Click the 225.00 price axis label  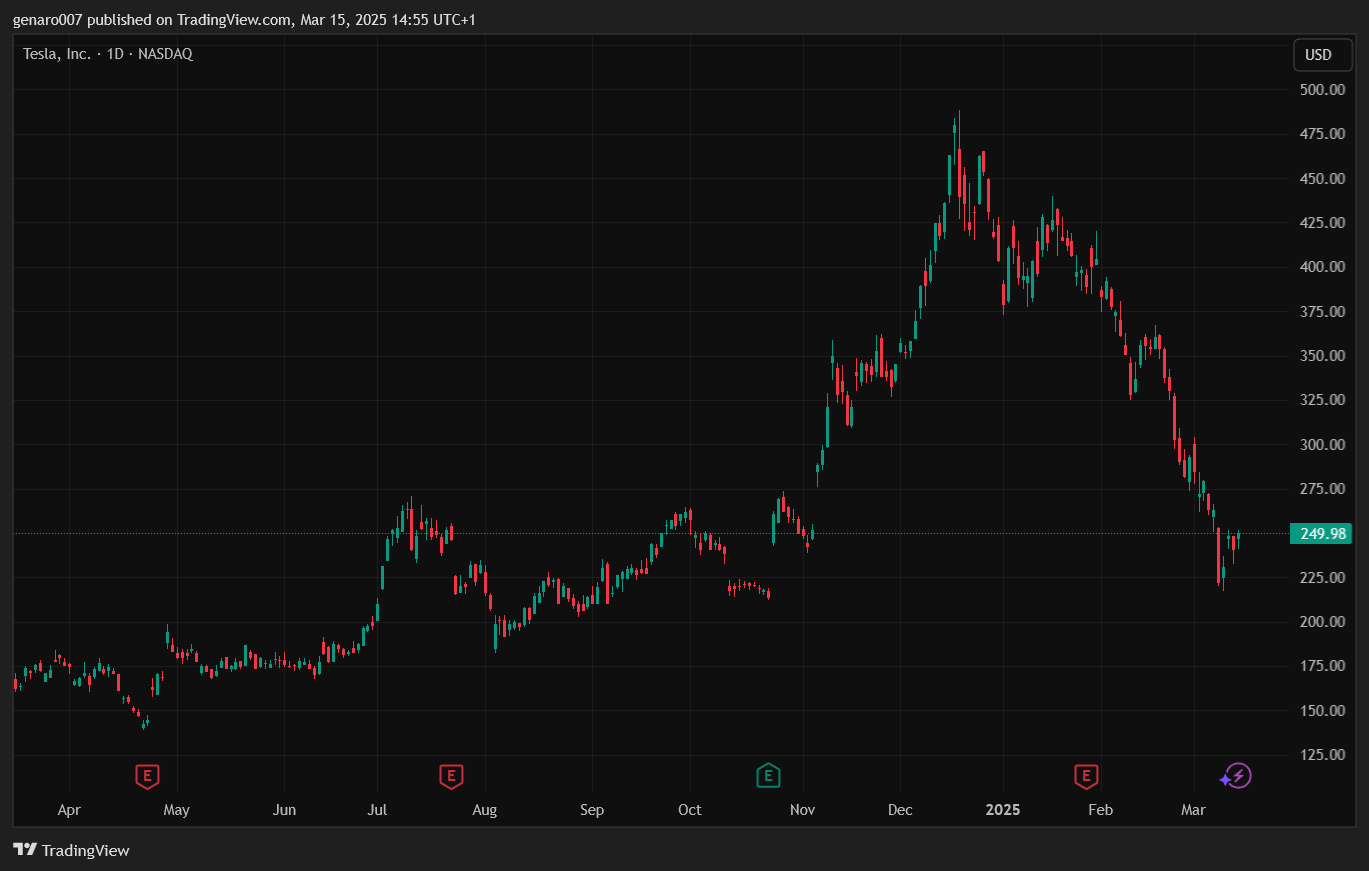click(x=1321, y=578)
